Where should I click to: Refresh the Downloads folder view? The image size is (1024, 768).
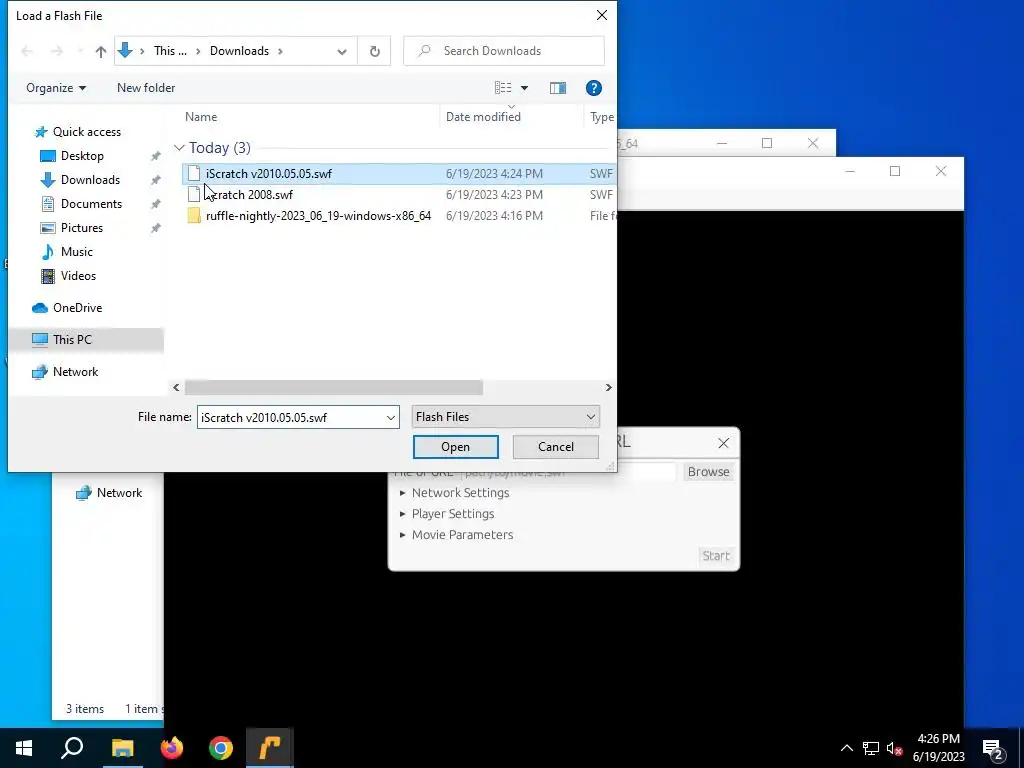click(374, 51)
